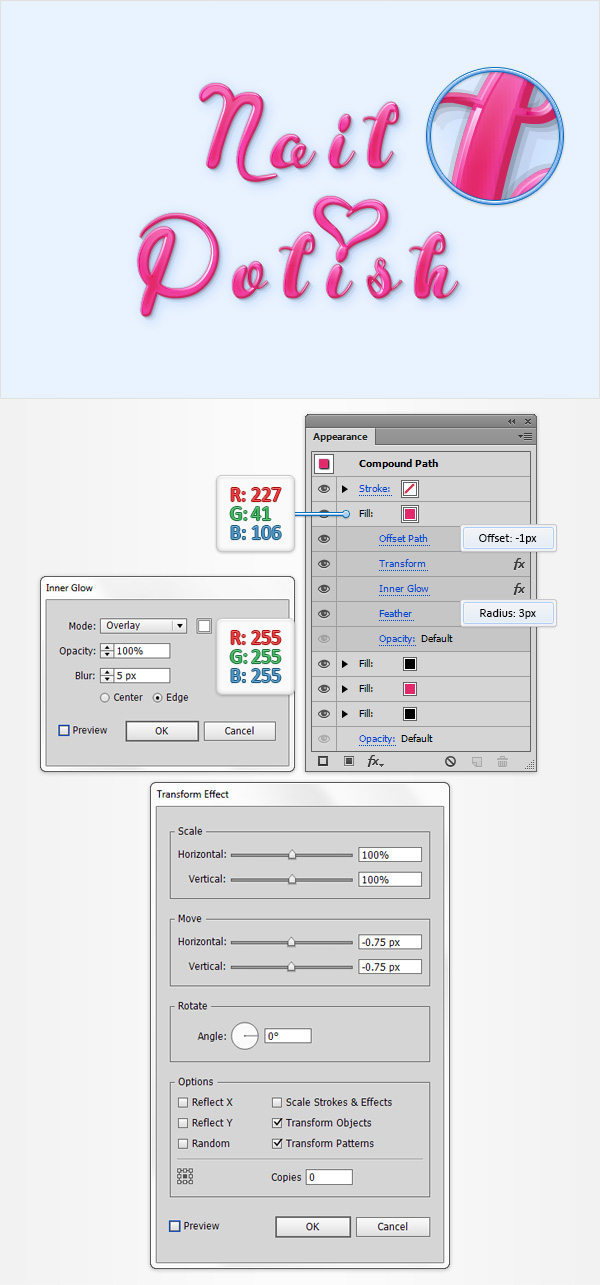Click Scale Vertical slider handle
This screenshot has width=600, height=1285.
pos(292,880)
